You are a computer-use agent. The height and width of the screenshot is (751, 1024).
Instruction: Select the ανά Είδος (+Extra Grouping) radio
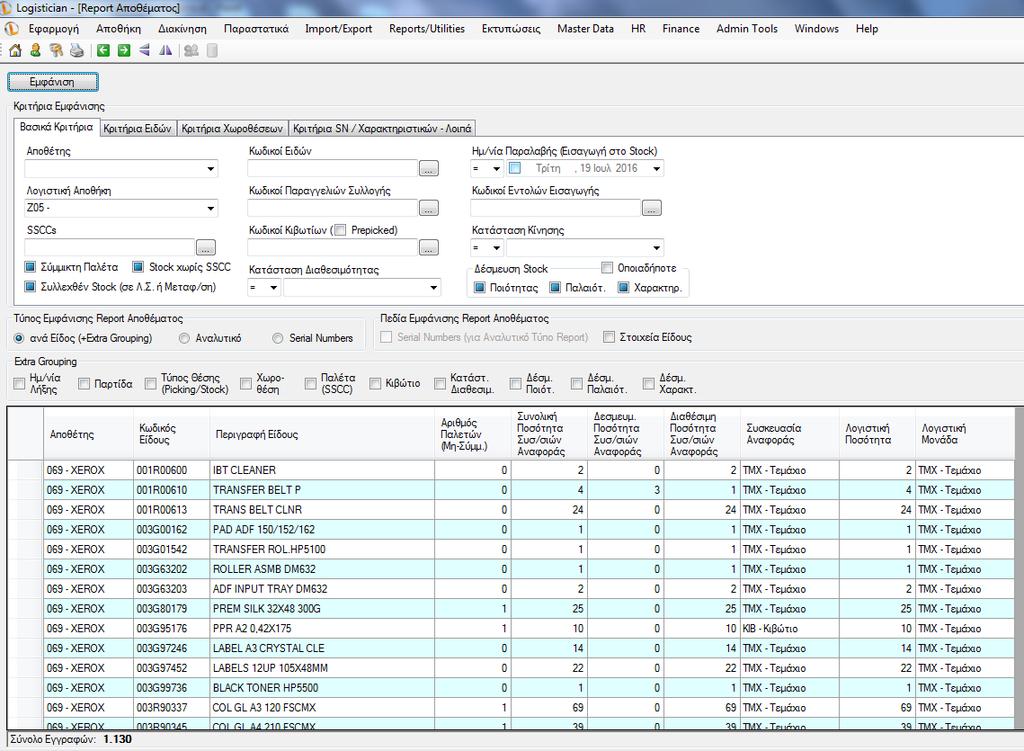pyautogui.click(x=19, y=338)
